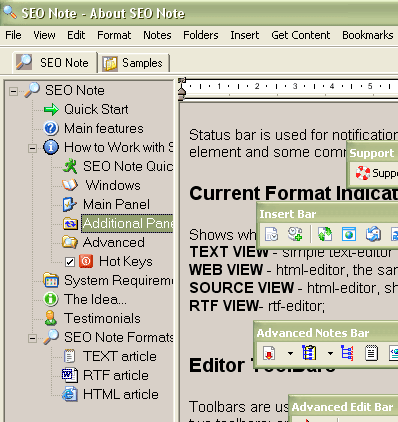This screenshot has height=422, width=398.
Task: Click the Support lifebuoy button
Action: (376, 173)
